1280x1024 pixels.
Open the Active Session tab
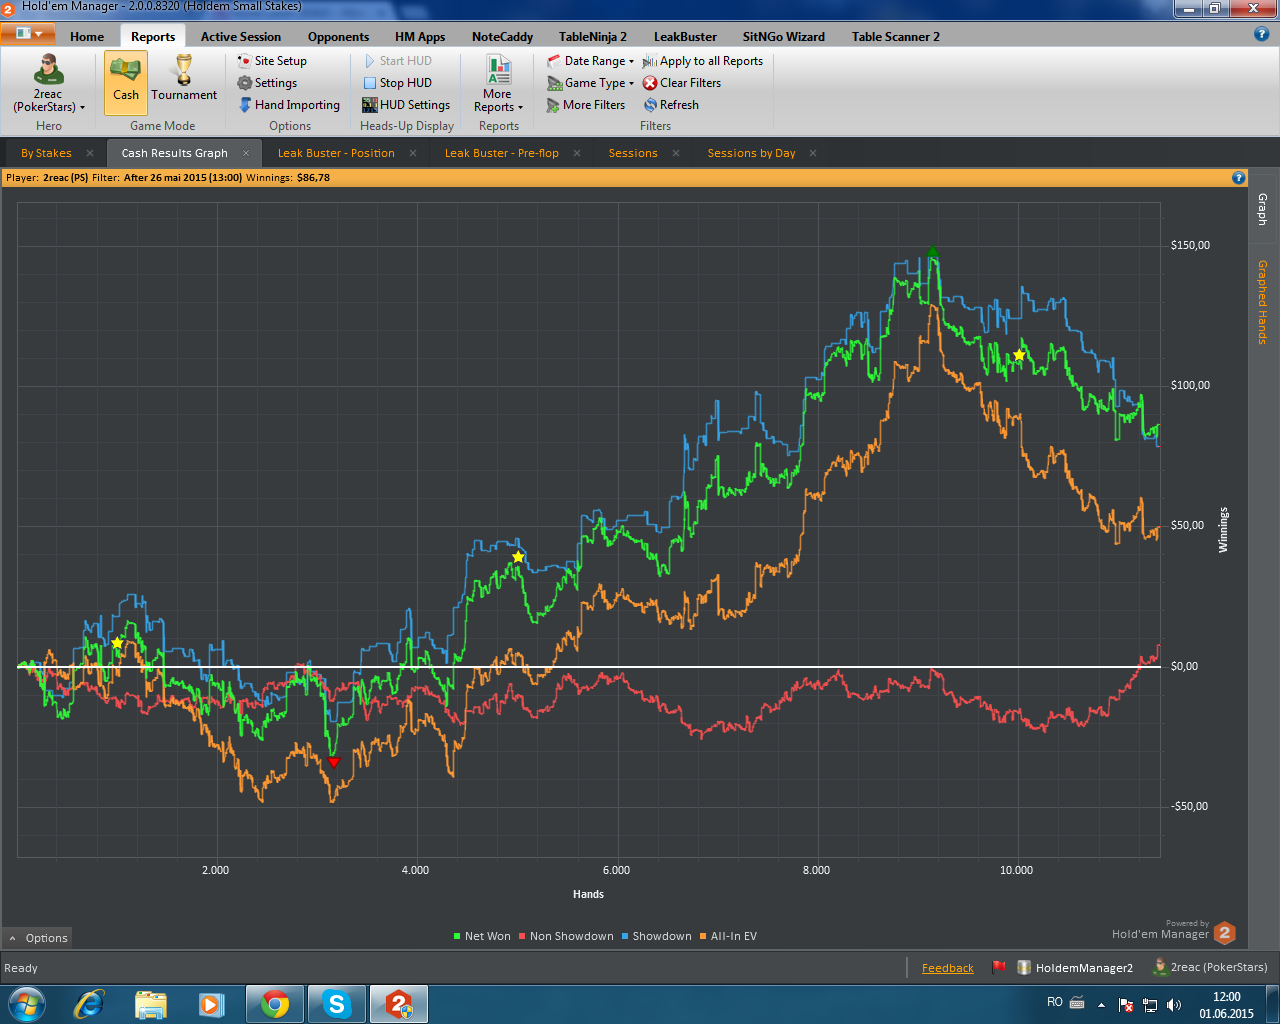tap(241, 37)
